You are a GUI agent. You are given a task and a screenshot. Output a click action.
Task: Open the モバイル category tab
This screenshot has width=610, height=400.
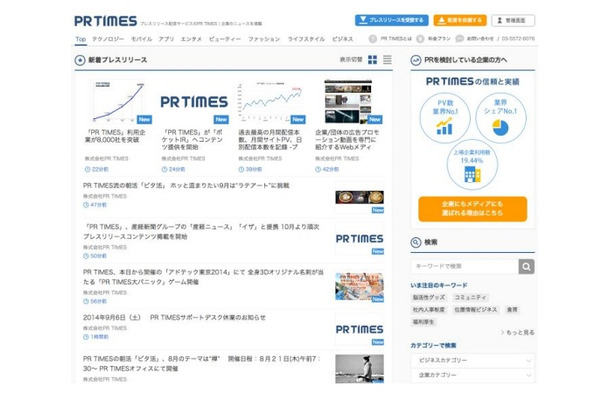[x=141, y=39]
